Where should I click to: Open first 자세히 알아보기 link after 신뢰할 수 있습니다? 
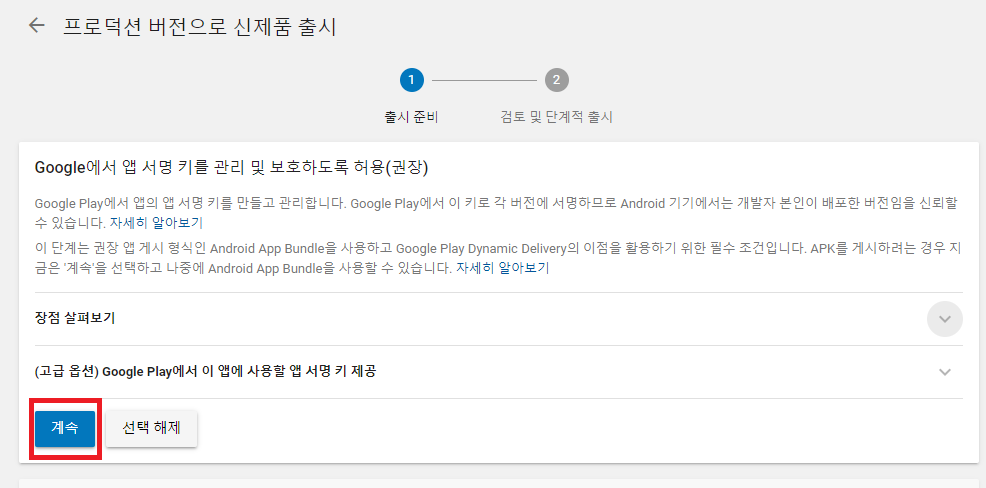click(x=157, y=223)
